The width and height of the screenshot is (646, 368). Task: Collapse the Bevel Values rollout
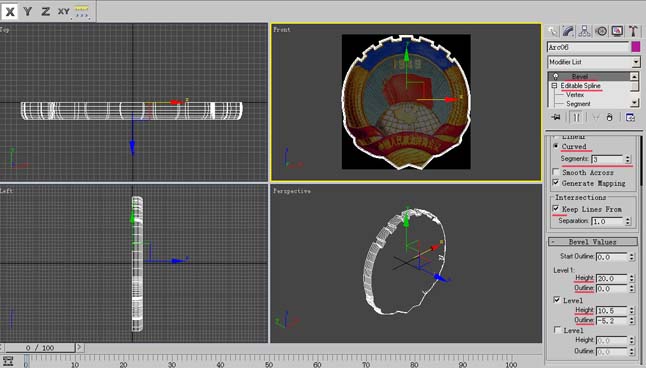tap(593, 241)
